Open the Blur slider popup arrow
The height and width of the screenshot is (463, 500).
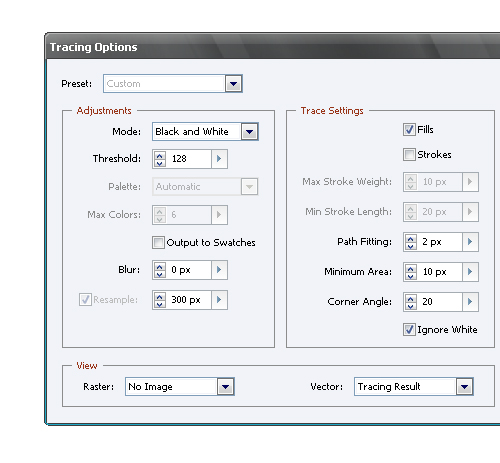(x=219, y=270)
